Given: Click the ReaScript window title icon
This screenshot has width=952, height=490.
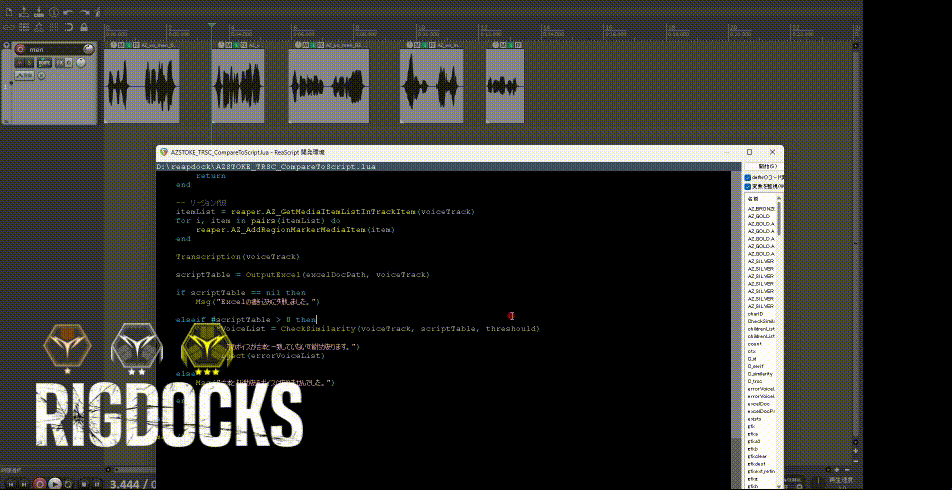Looking at the screenshot, I should (163, 152).
